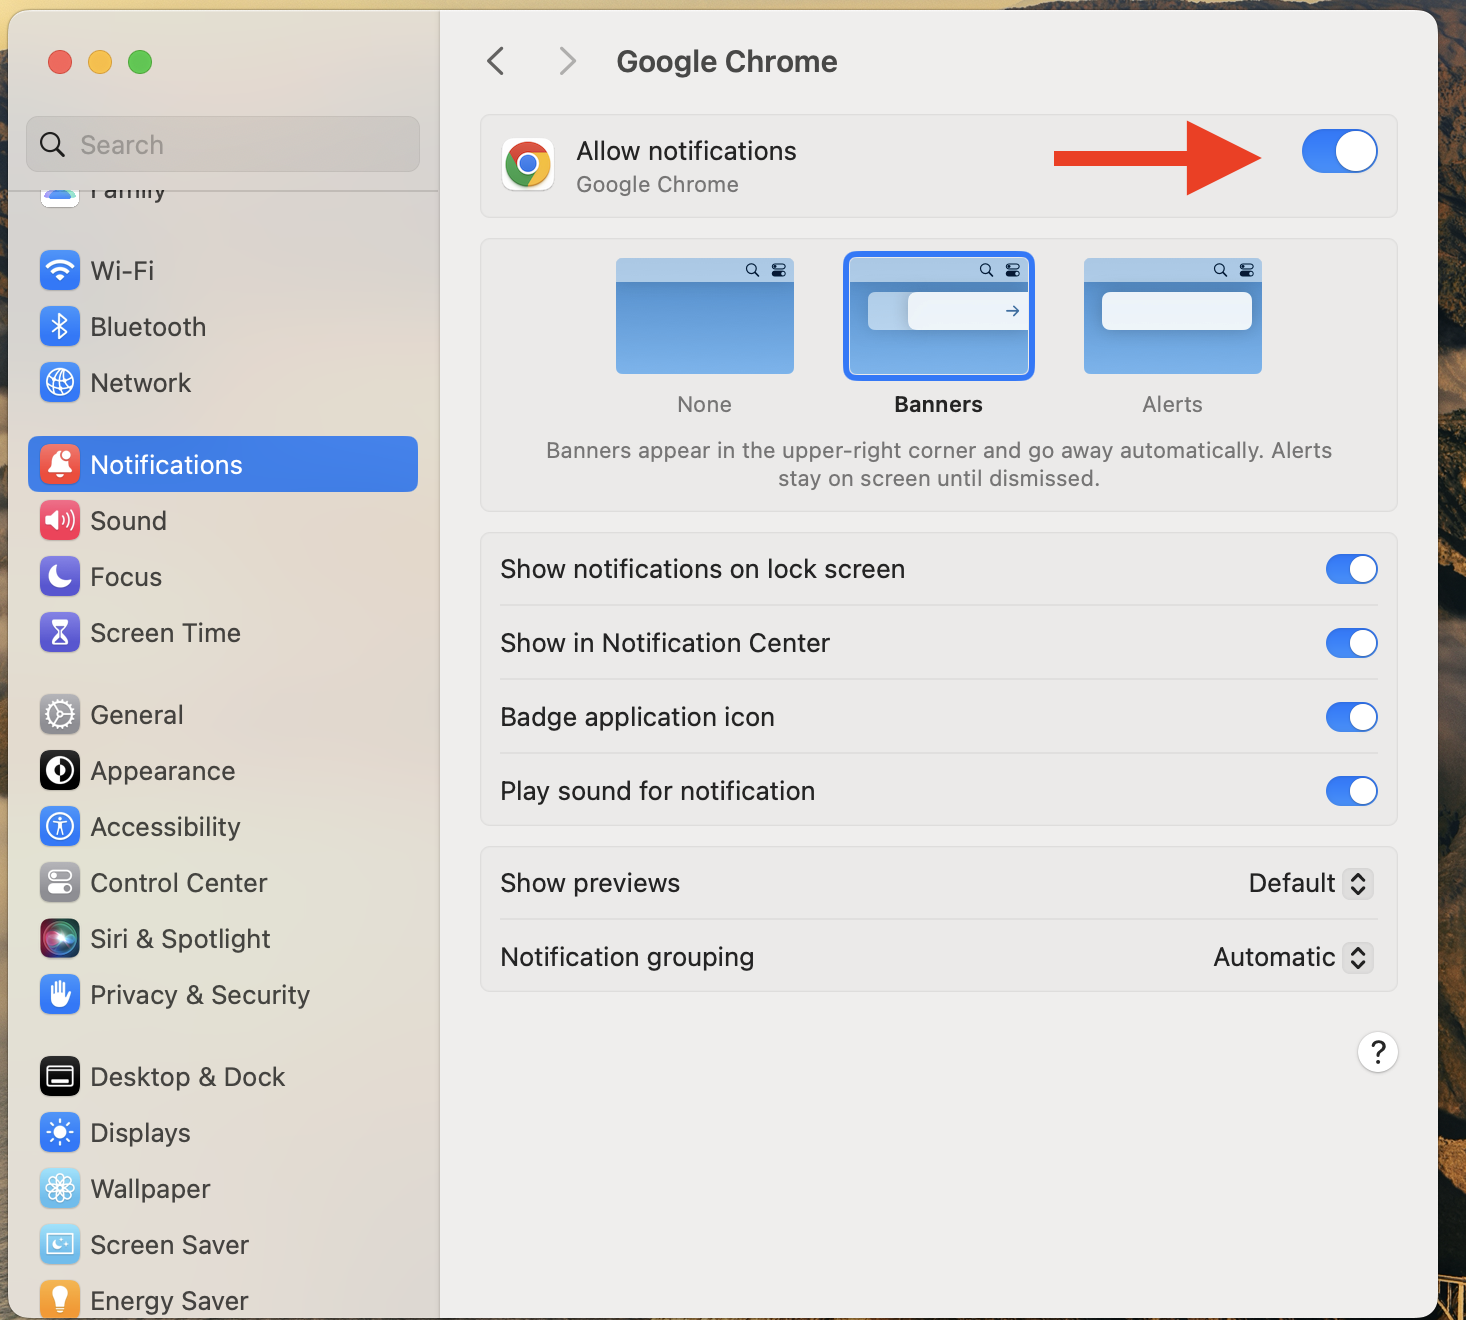This screenshot has width=1466, height=1320.
Task: Click the Desktop & Dock sidebar label
Action: coord(187,1077)
